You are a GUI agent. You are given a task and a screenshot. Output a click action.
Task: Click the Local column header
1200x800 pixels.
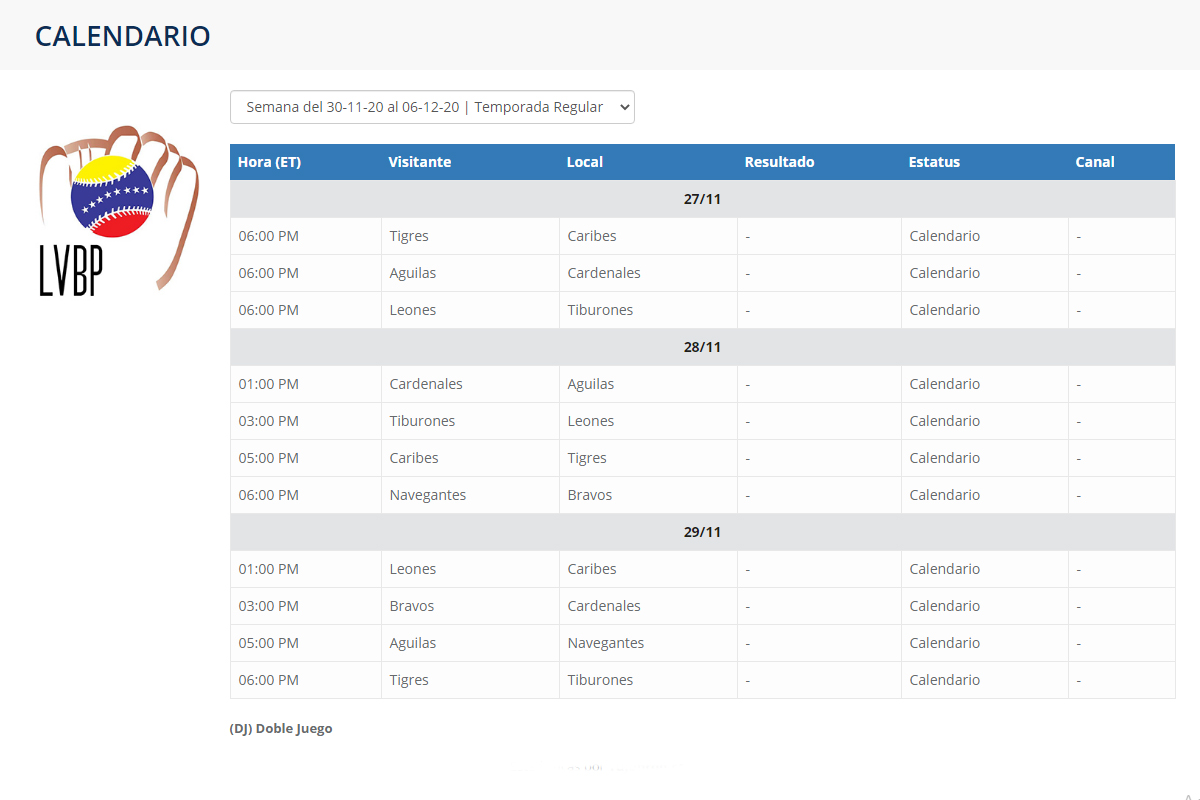(584, 162)
